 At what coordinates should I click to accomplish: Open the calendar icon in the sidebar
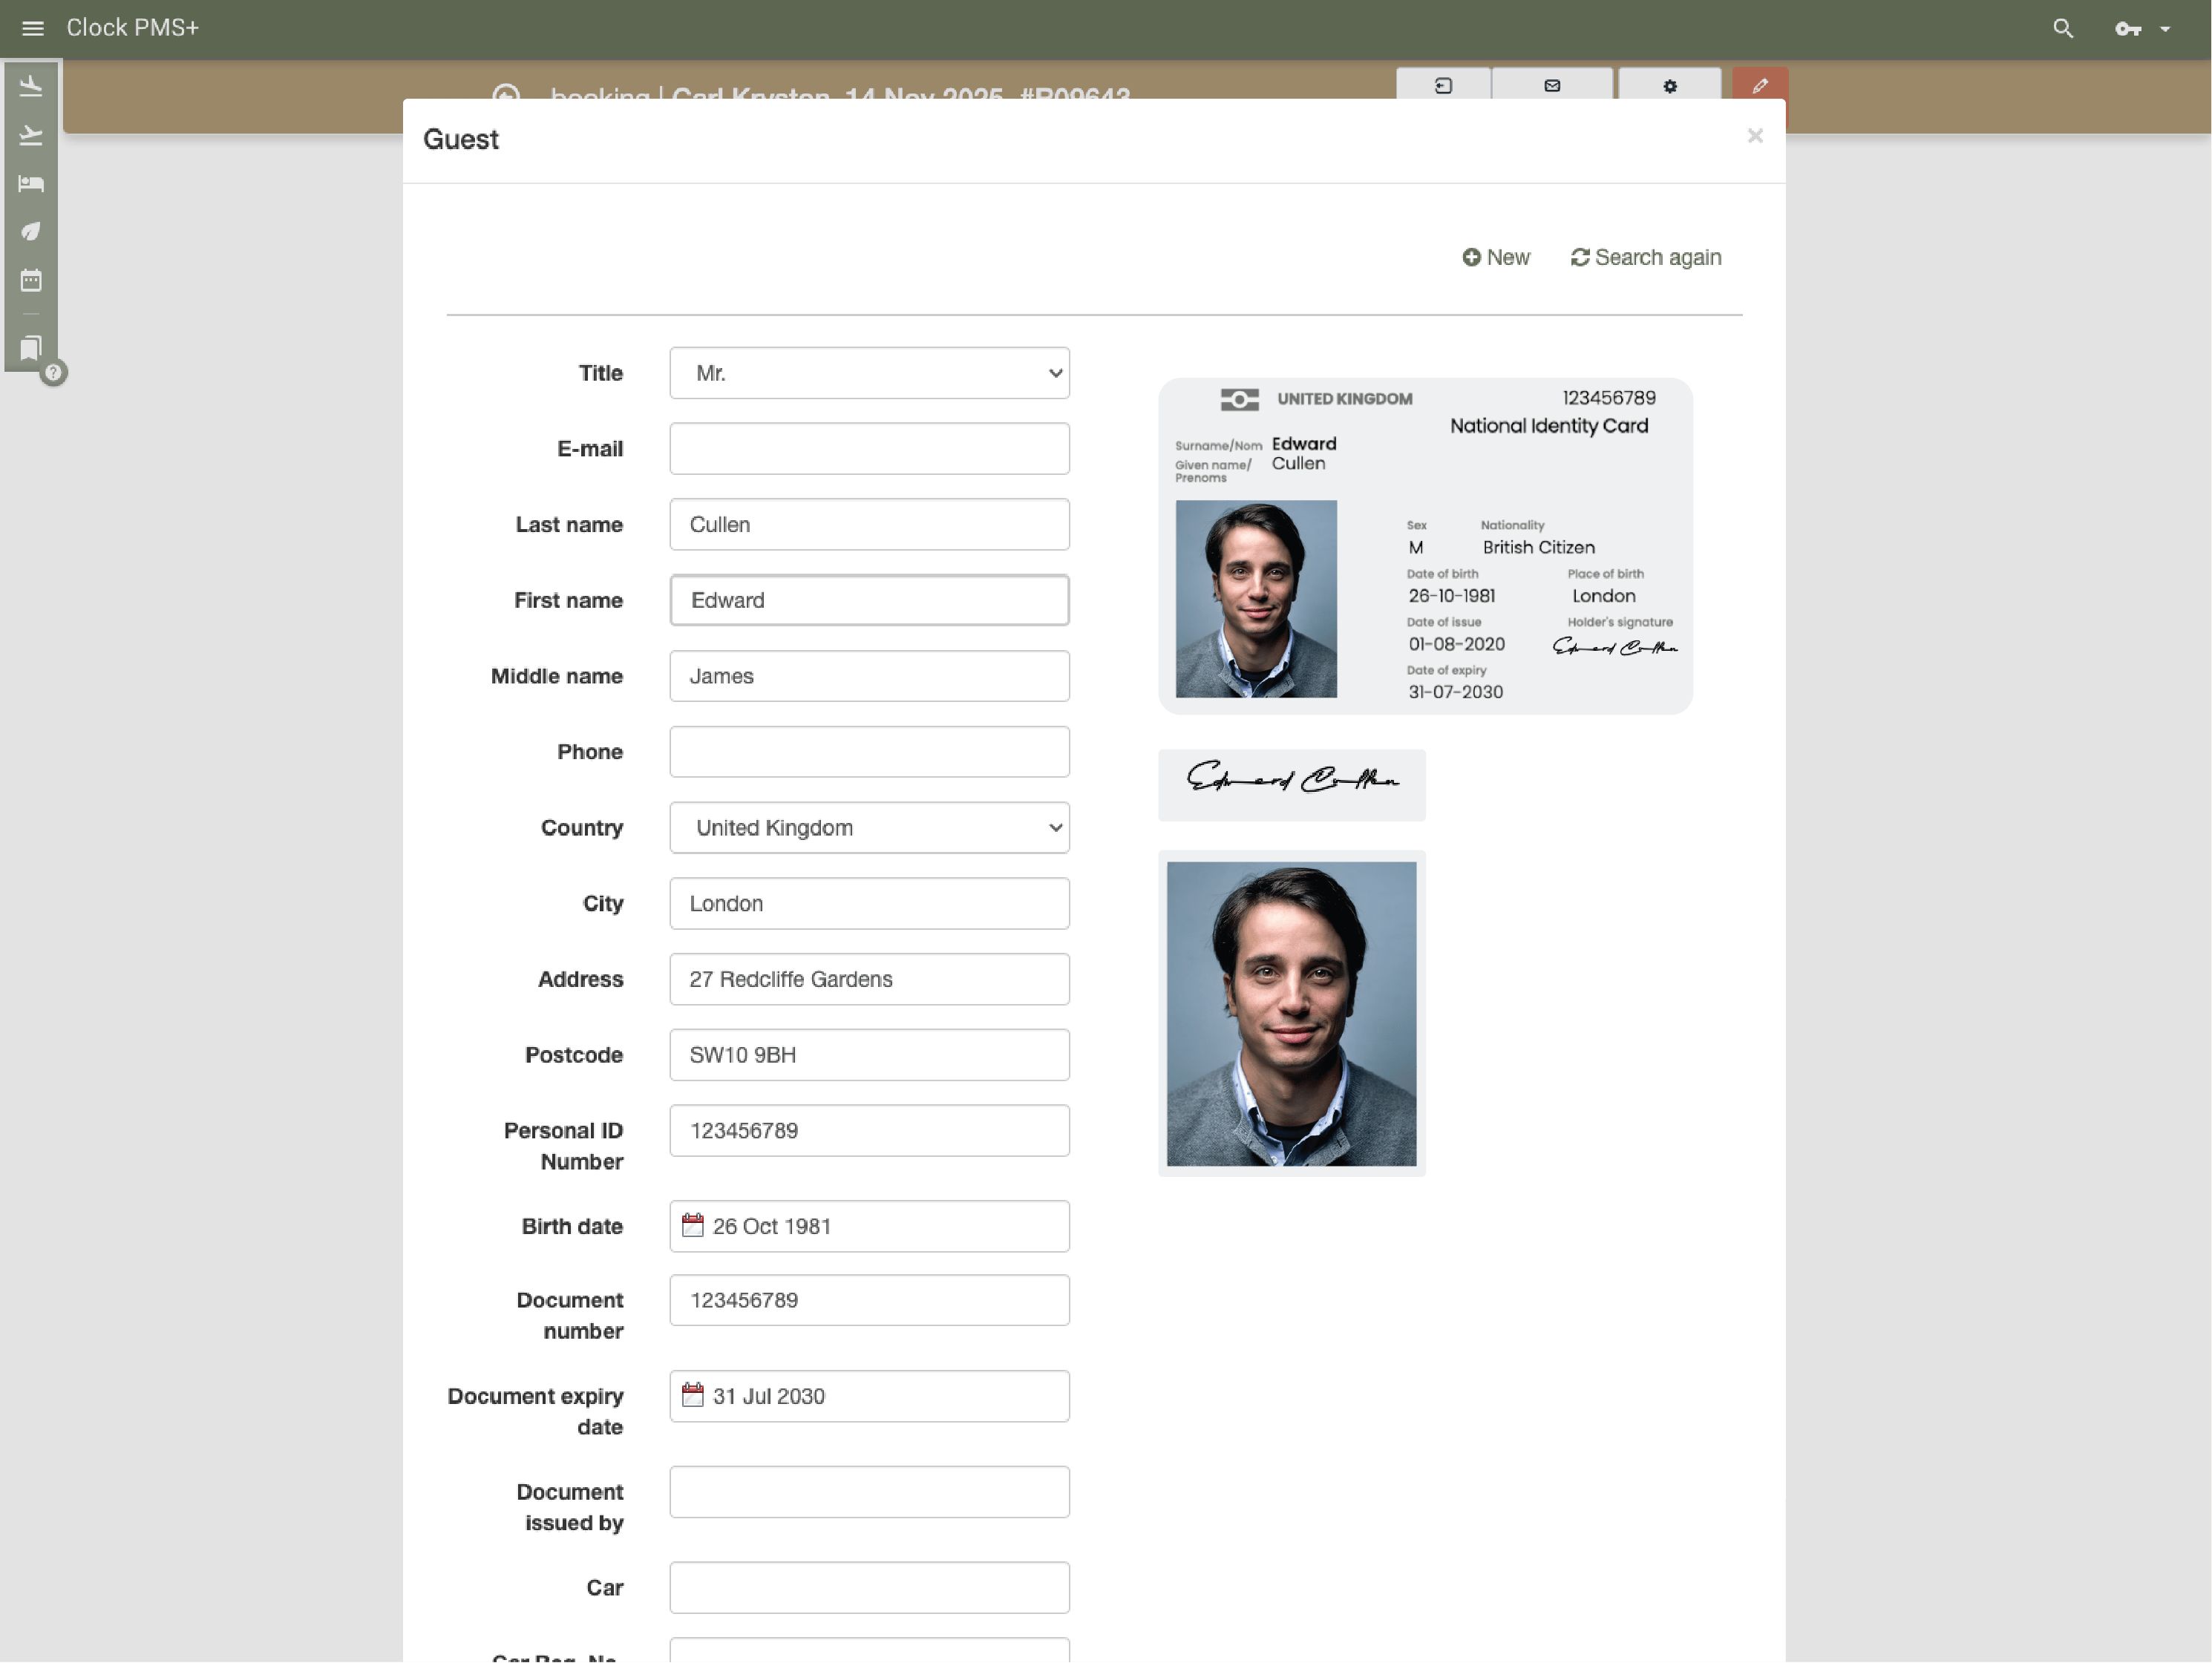(x=31, y=281)
